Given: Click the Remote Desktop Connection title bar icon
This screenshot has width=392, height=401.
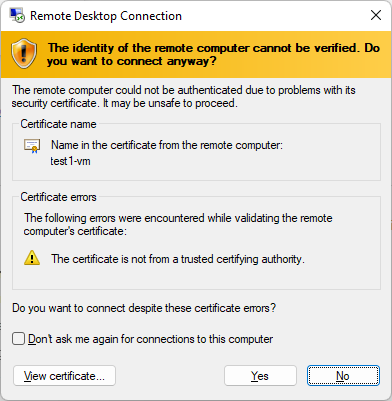Looking at the screenshot, I should point(17,16).
